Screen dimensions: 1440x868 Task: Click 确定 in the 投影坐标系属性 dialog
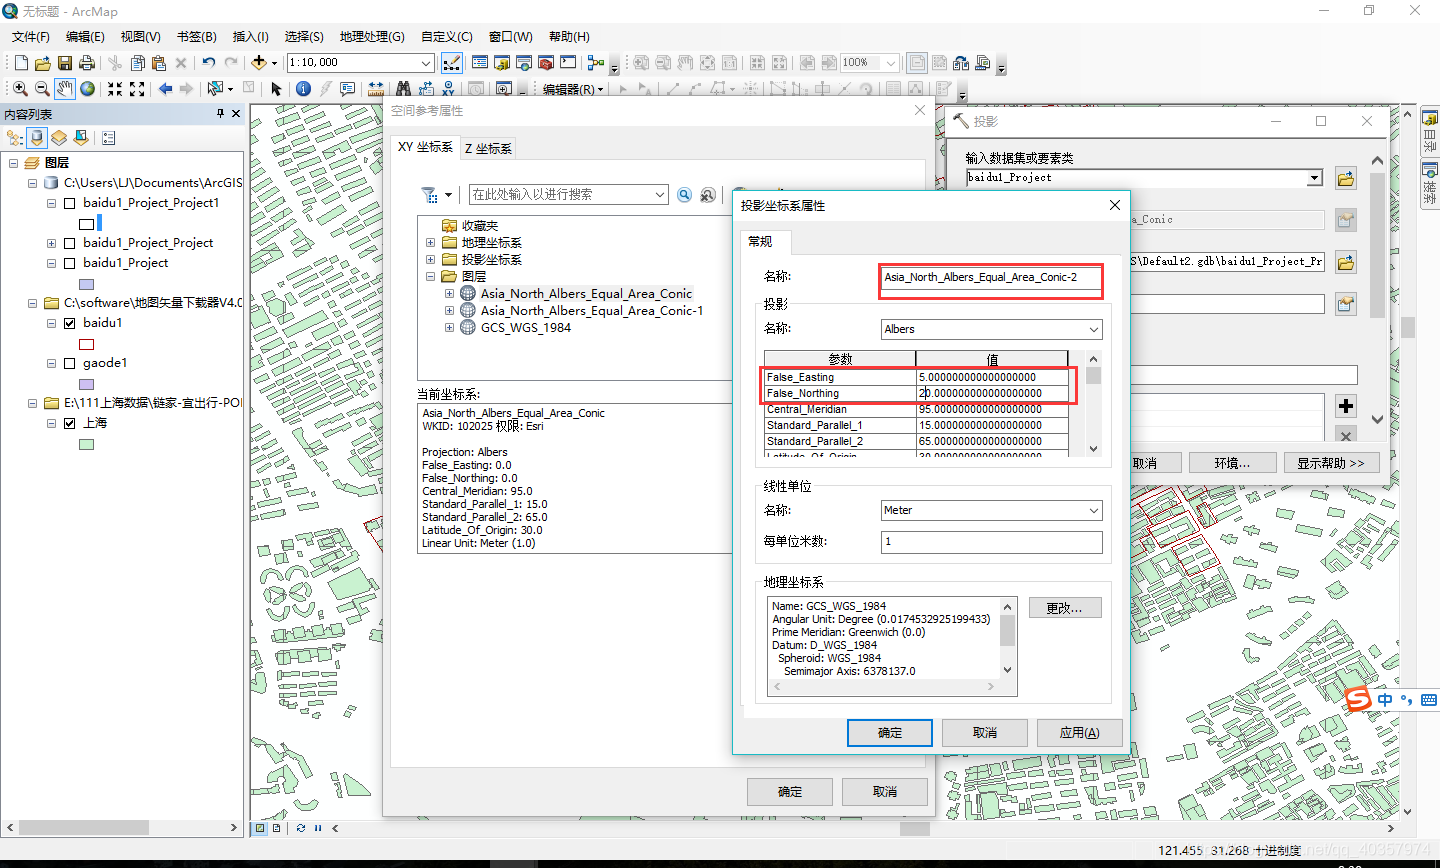[x=890, y=733]
